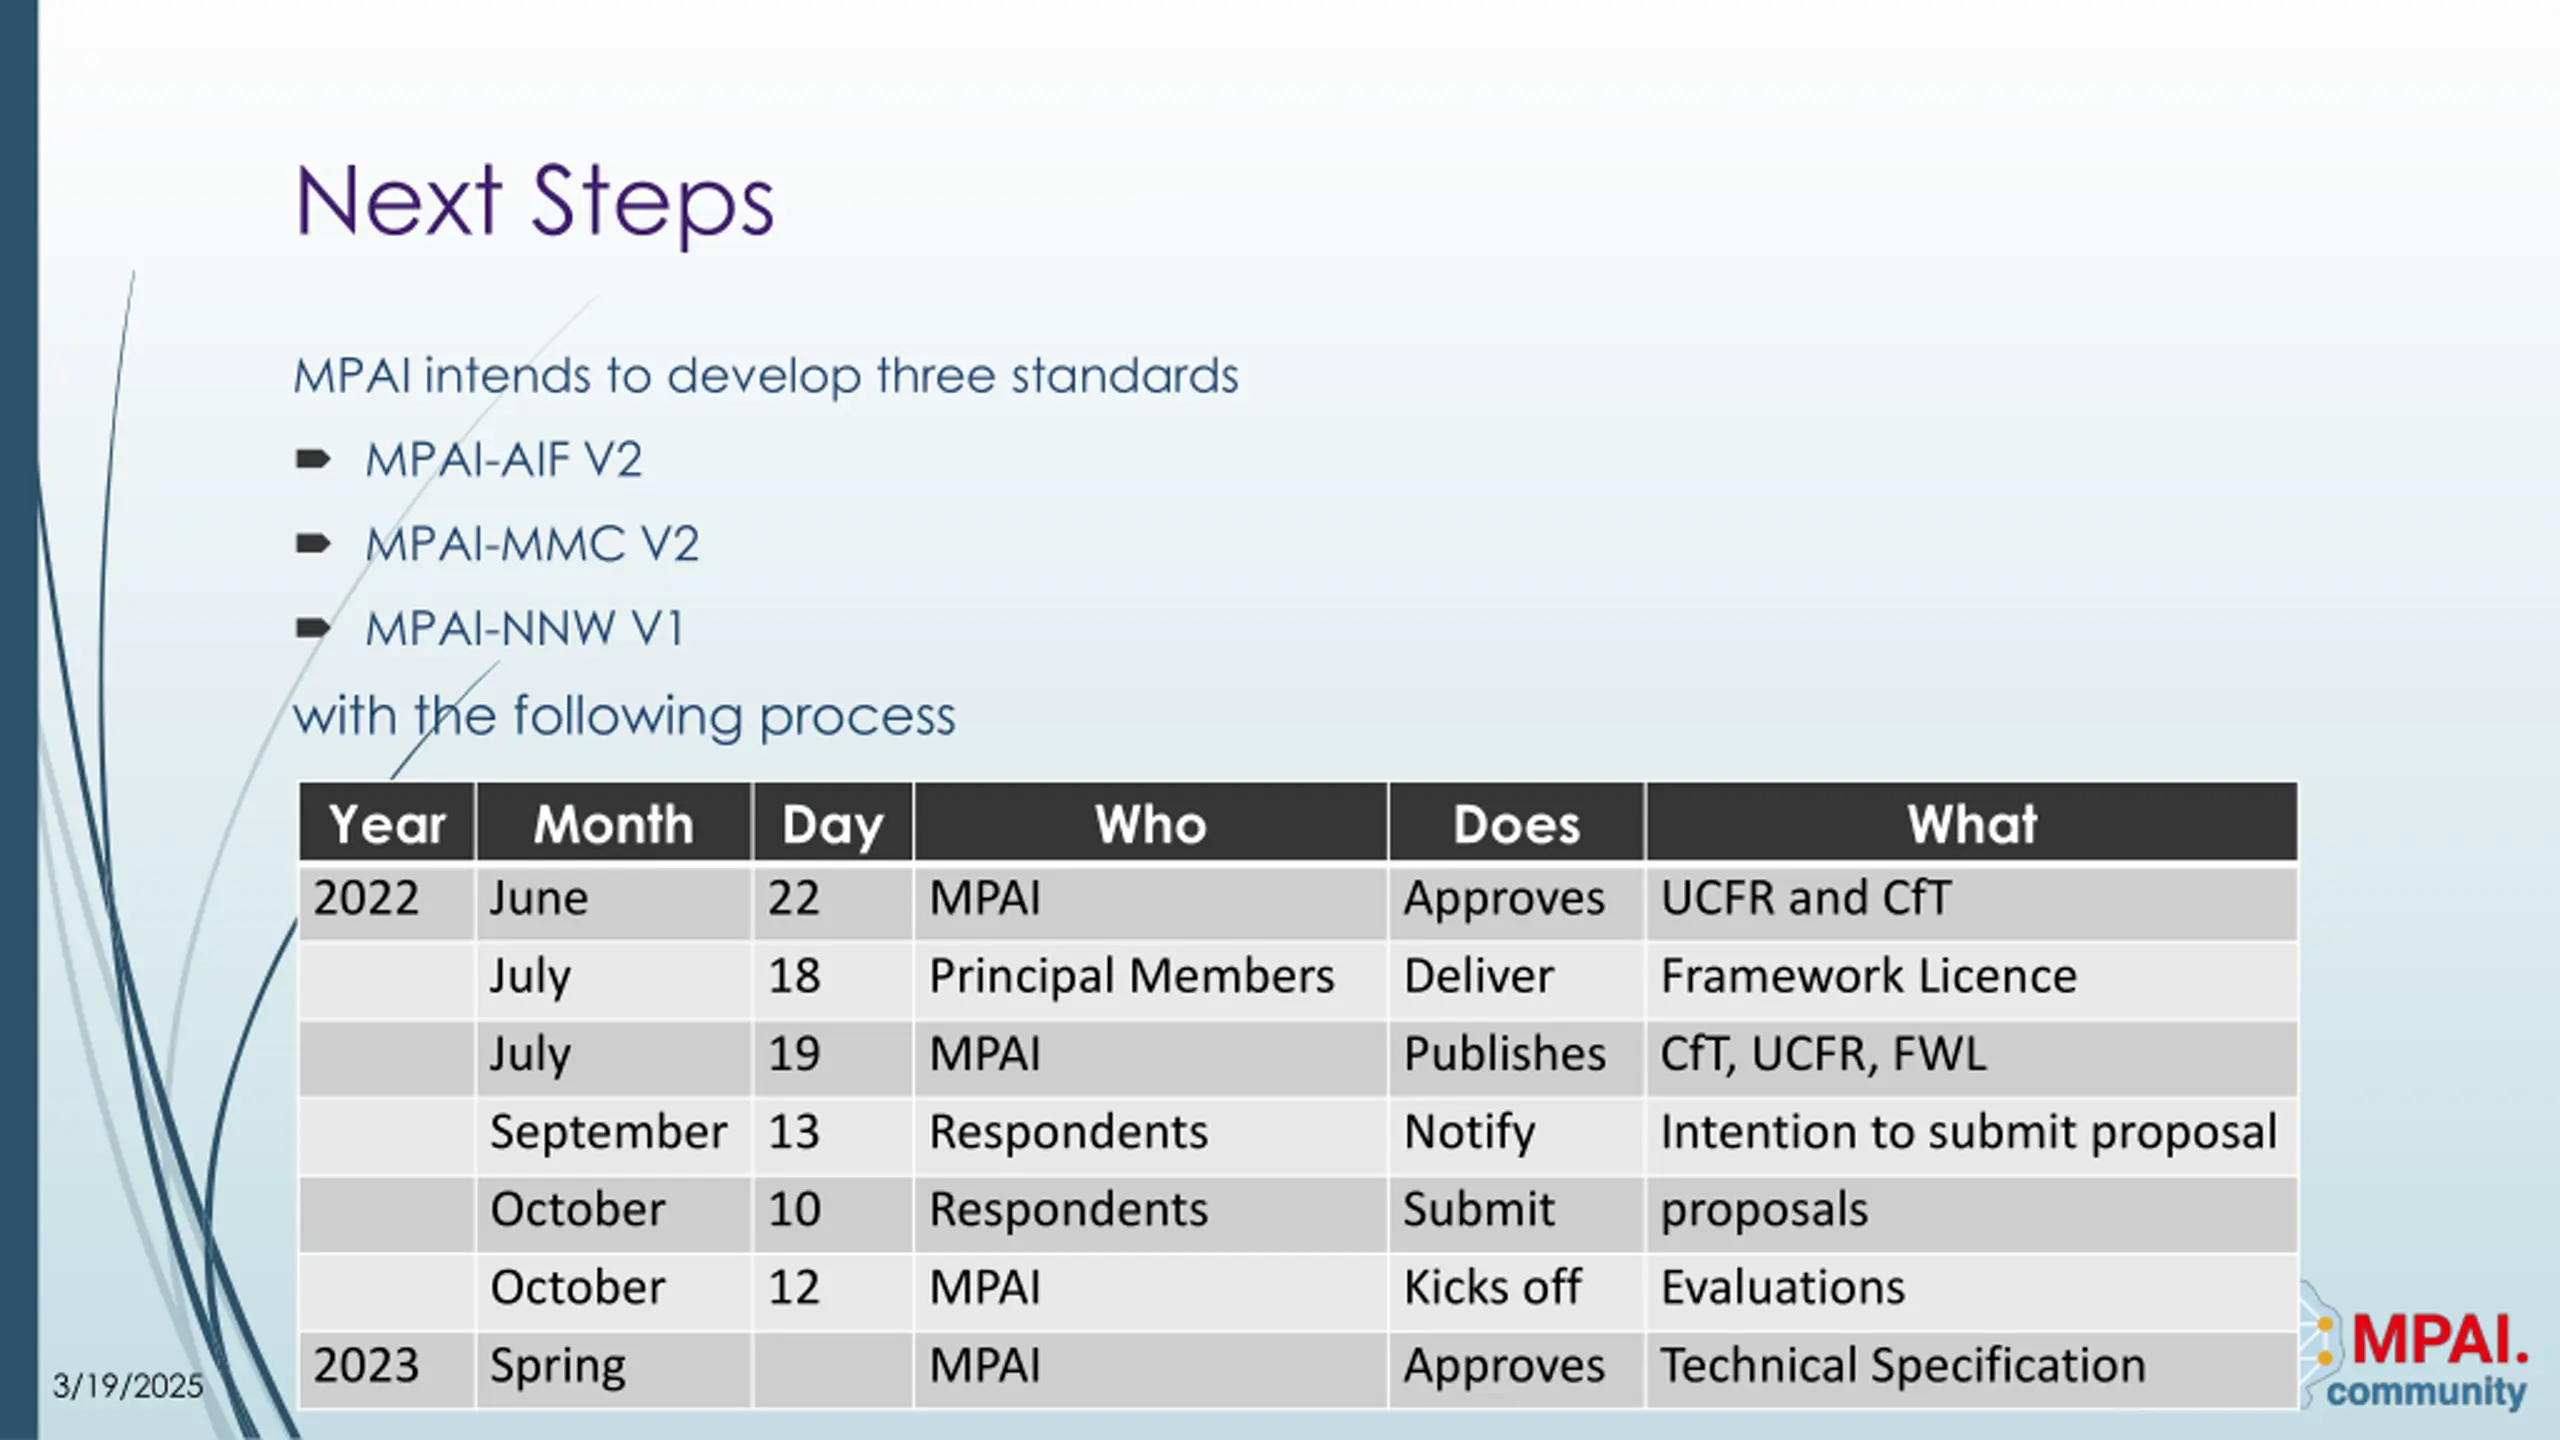Click the What column header

point(1971,824)
